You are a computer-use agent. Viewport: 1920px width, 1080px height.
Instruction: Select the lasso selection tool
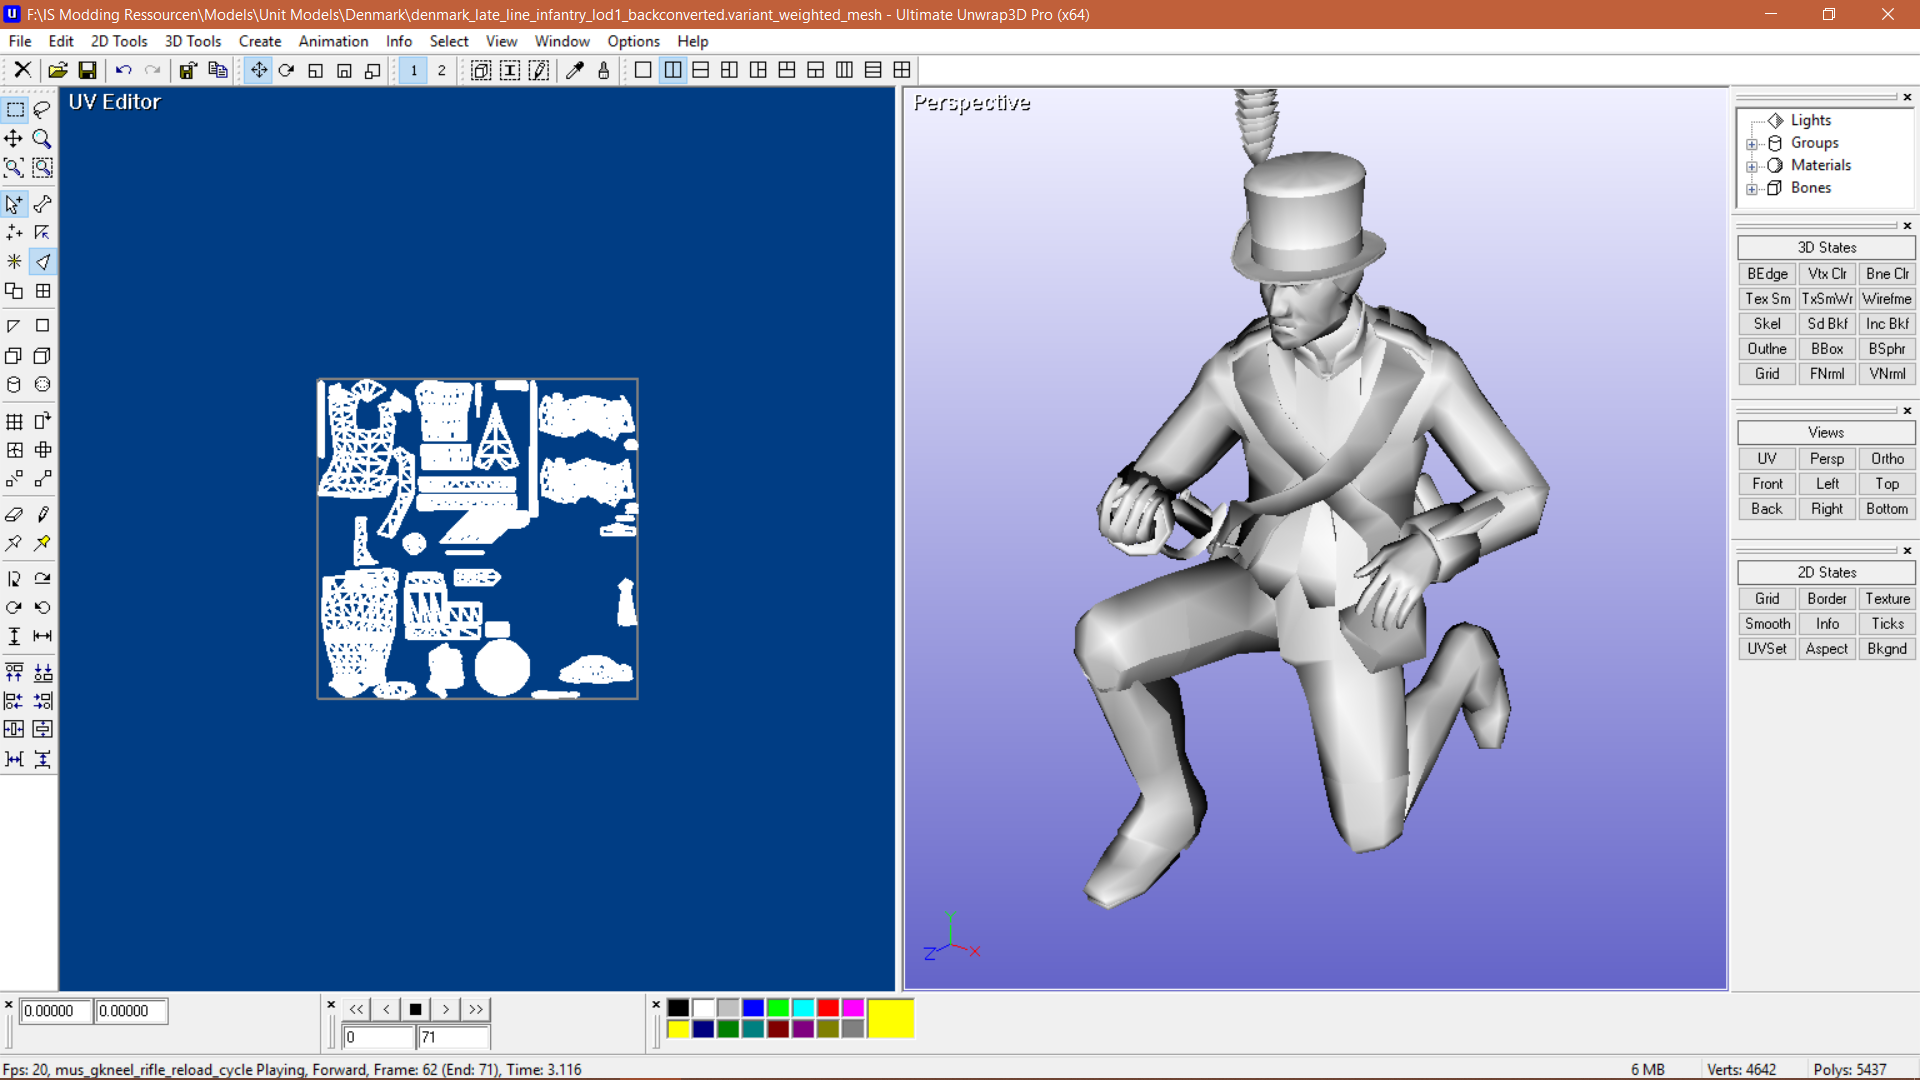(x=42, y=110)
